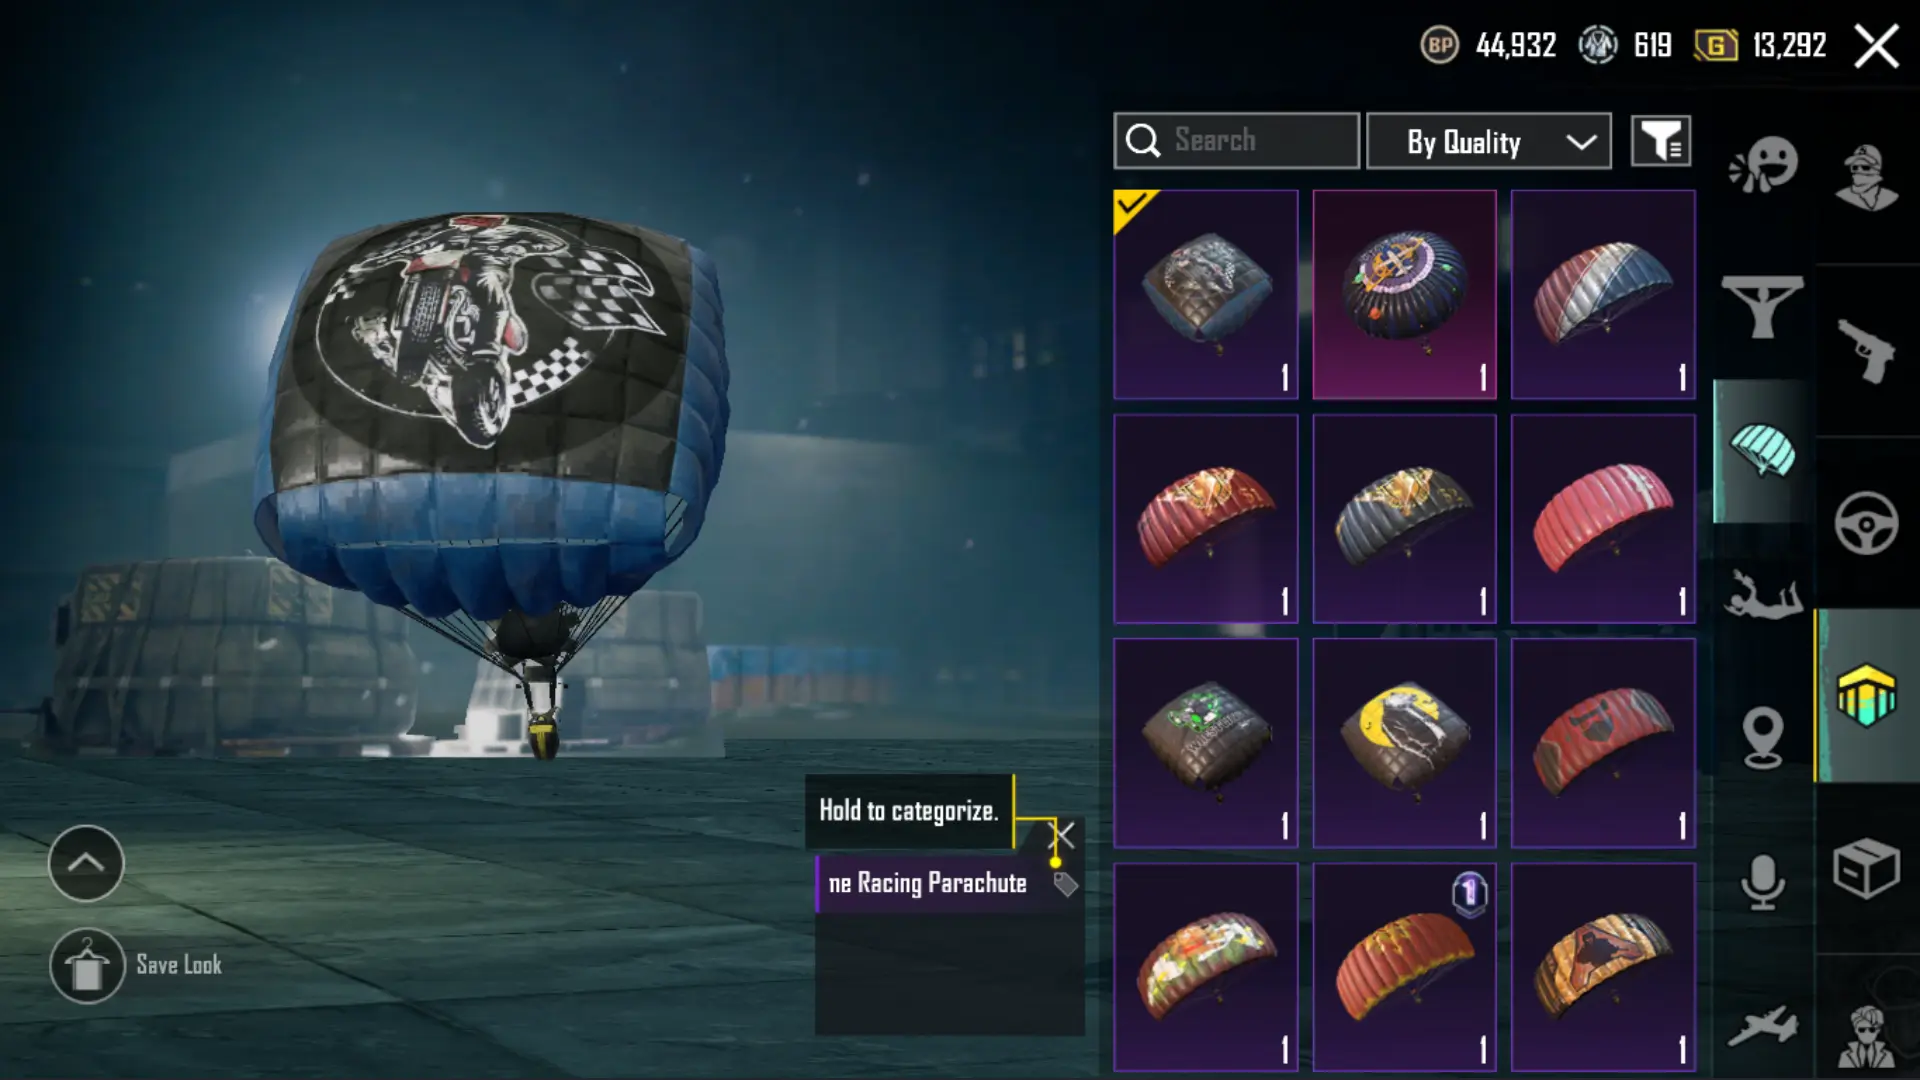
Task: Select the vehicle steering wheel category
Action: (1866, 523)
